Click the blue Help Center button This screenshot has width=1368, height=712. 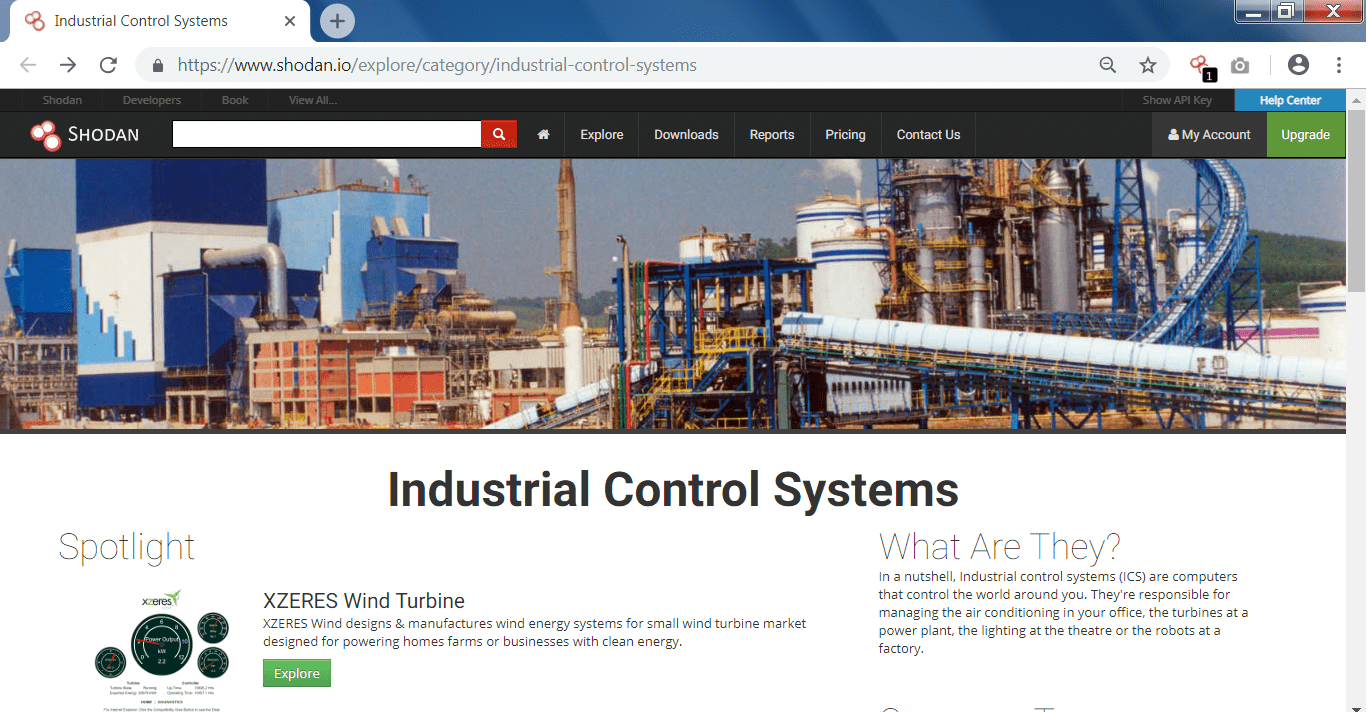tap(1290, 100)
